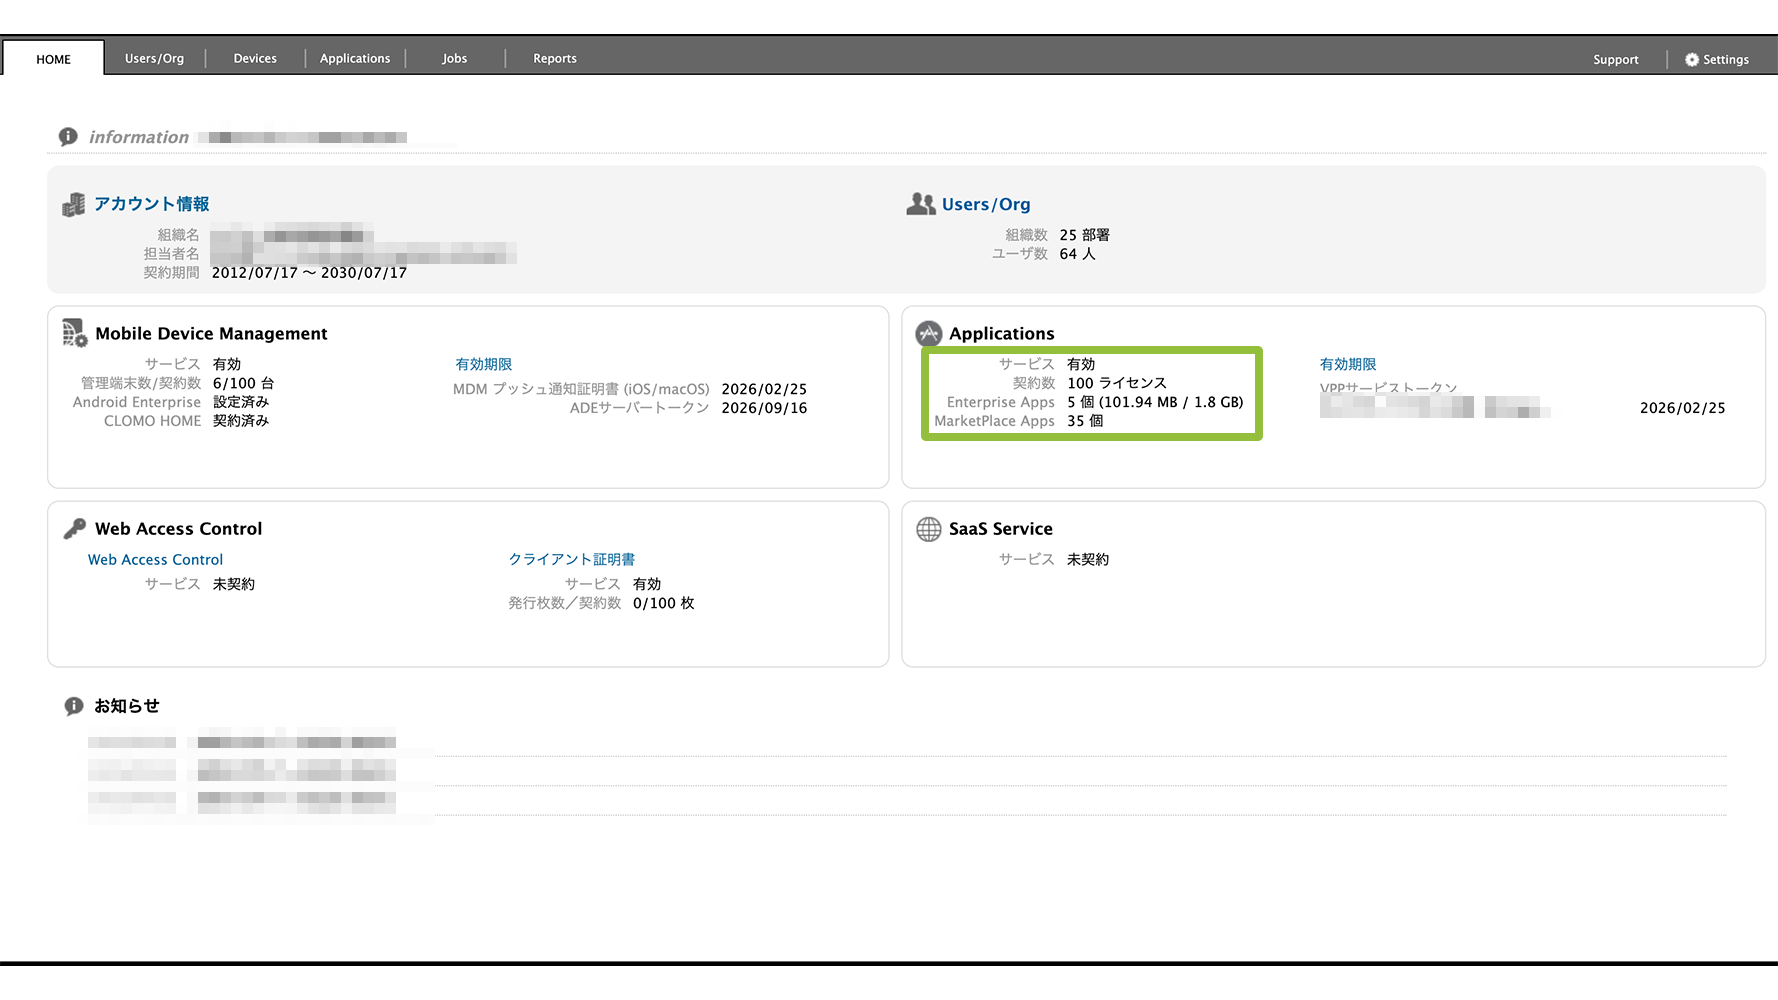
Task: Click the account building icon
Action: pyautogui.click(x=73, y=205)
